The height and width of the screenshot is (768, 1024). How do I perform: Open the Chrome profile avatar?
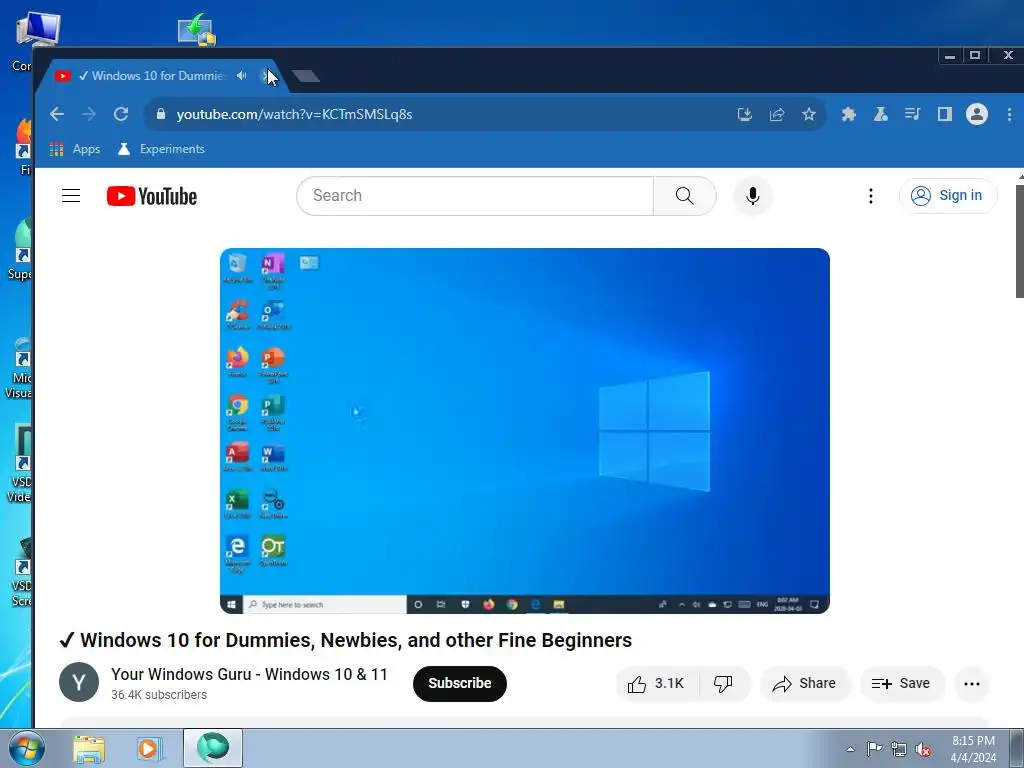coord(977,114)
